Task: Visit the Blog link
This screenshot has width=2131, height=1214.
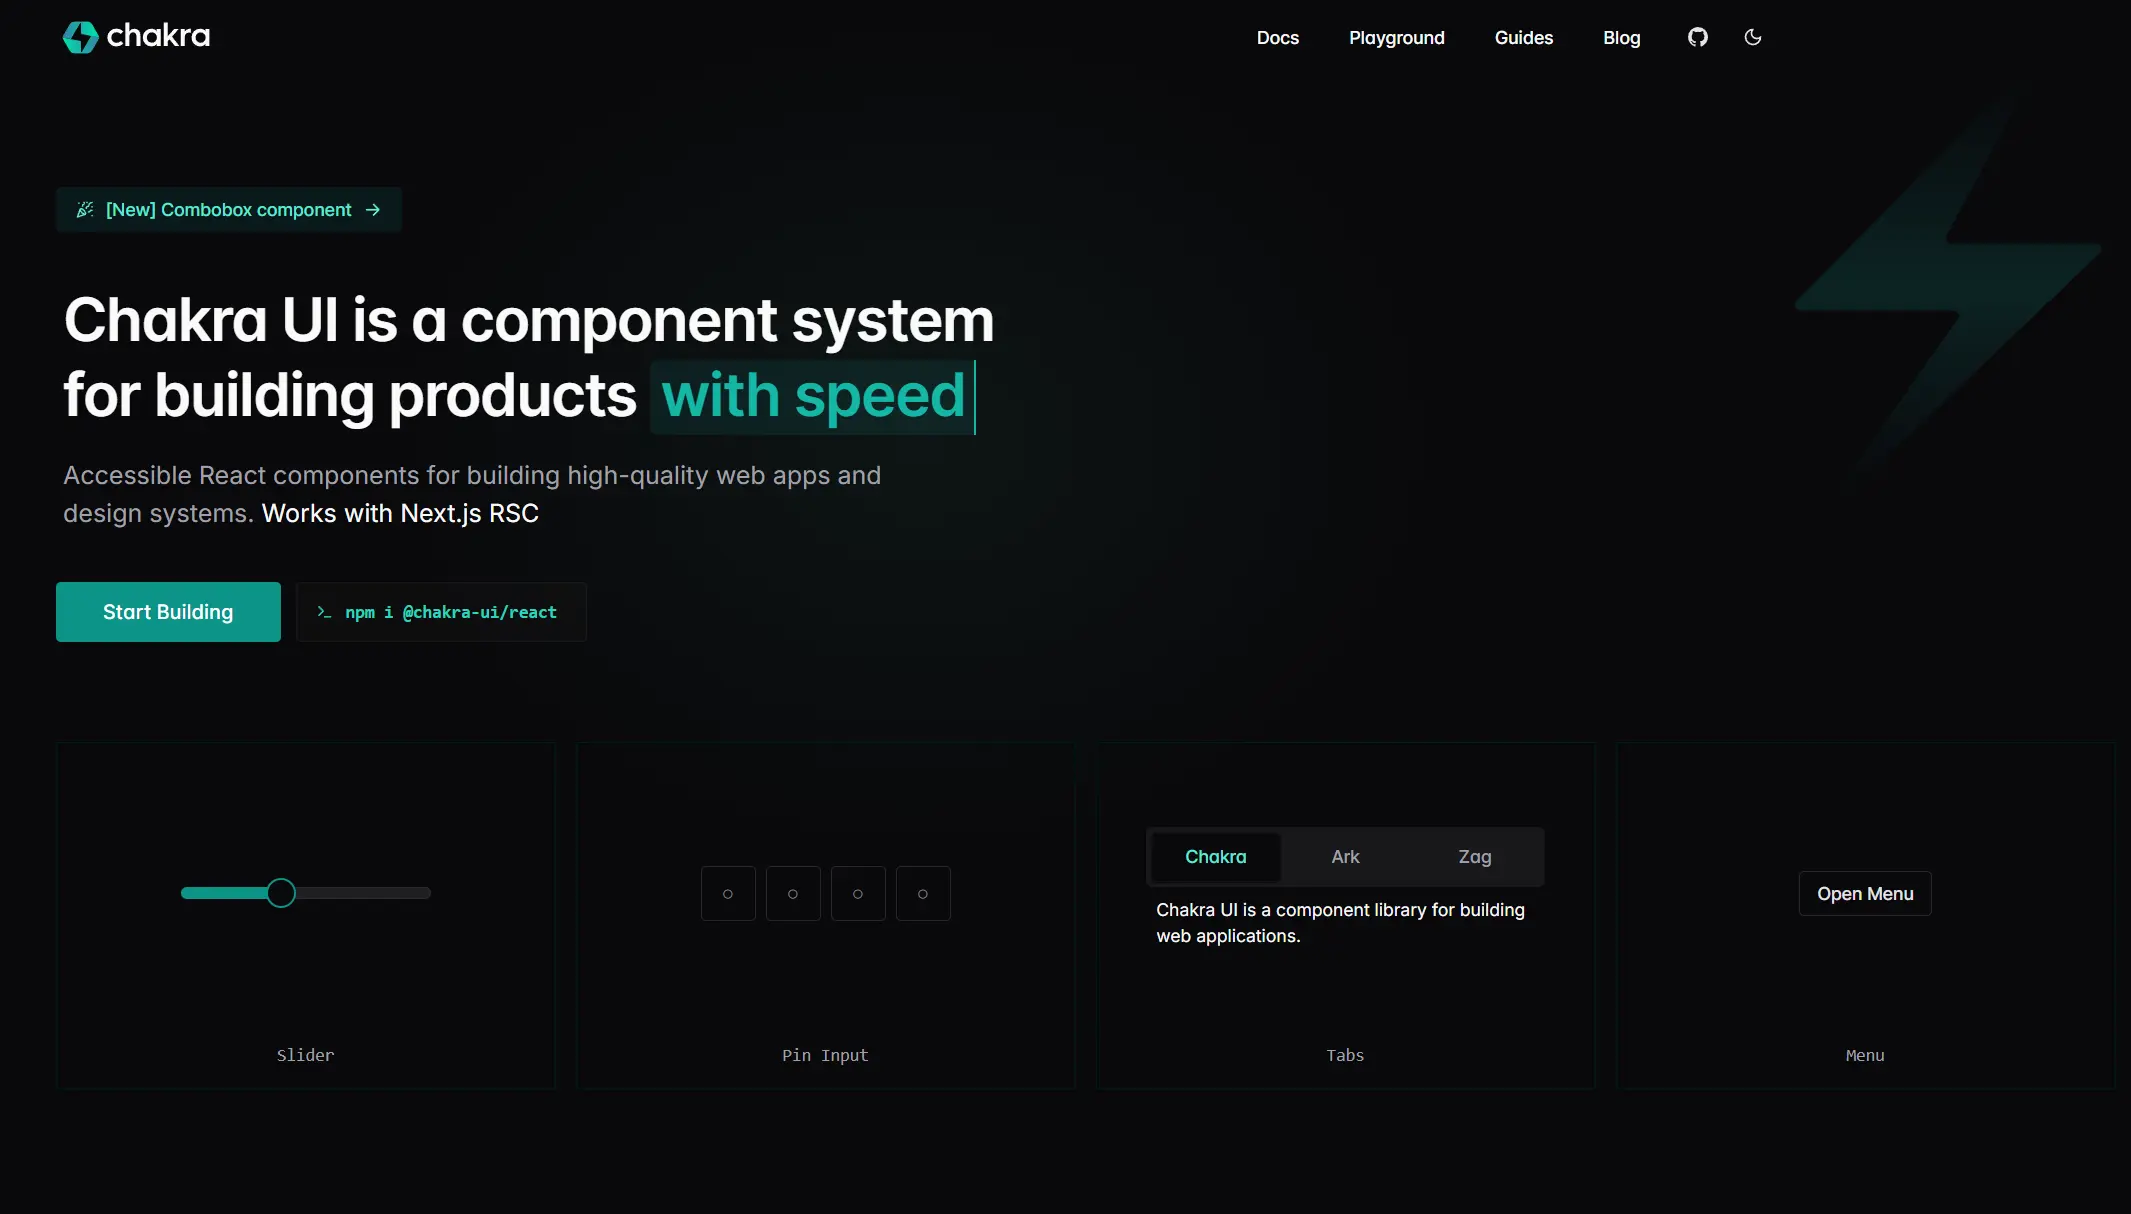Action: [x=1621, y=38]
